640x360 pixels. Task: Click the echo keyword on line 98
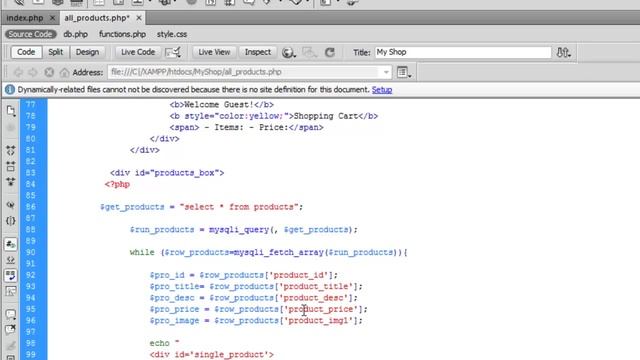[x=159, y=343]
